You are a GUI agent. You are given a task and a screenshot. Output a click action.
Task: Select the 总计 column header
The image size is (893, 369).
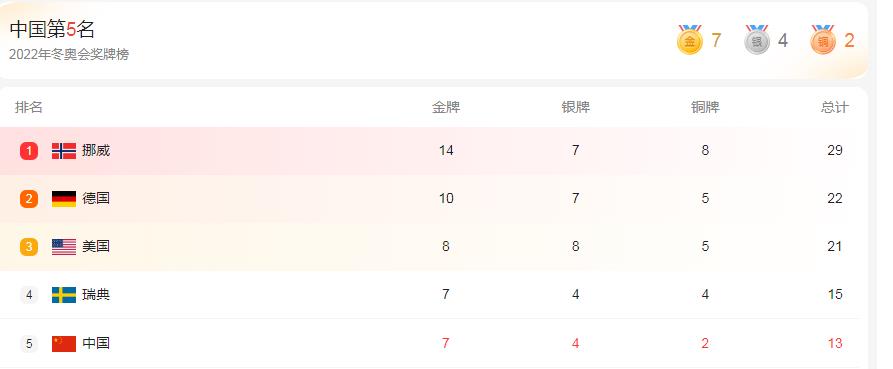[835, 107]
